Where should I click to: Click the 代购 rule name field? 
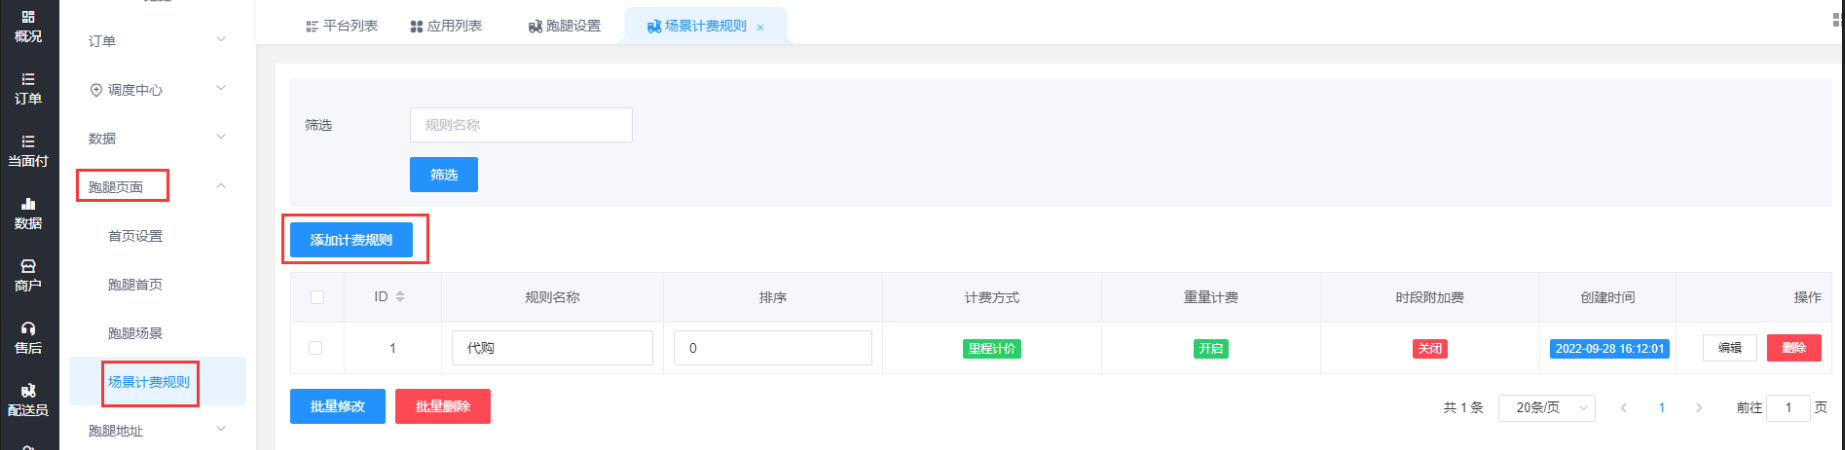pos(552,348)
